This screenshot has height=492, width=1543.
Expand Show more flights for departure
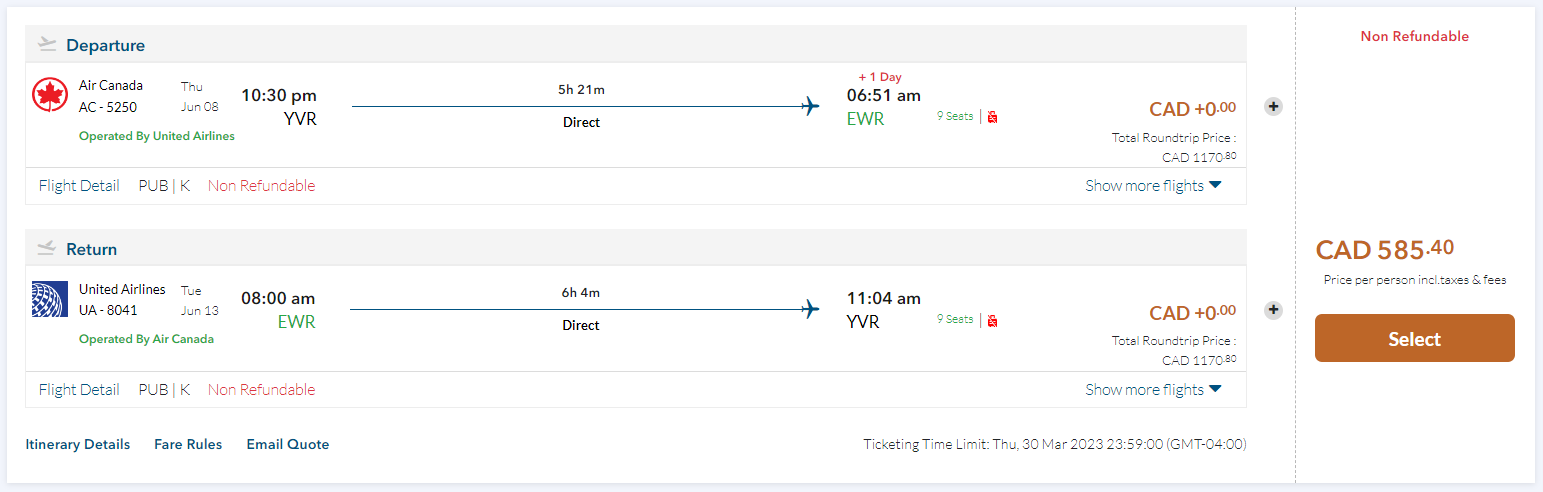click(x=1153, y=185)
